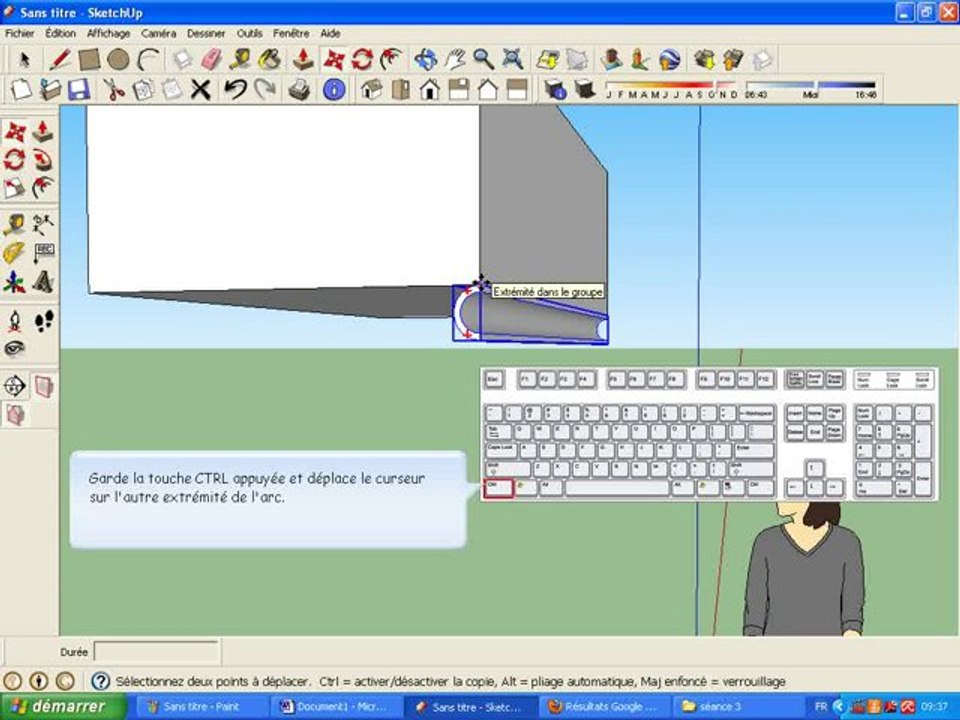Open the Dessiner menu
This screenshot has height=720, width=960.
click(x=206, y=34)
